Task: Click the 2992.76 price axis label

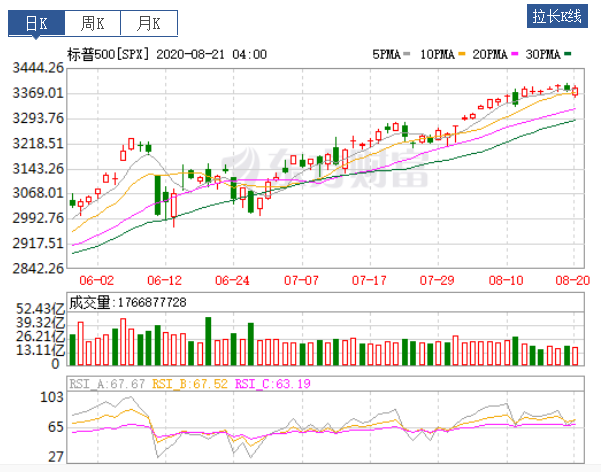Action: click(x=38, y=218)
